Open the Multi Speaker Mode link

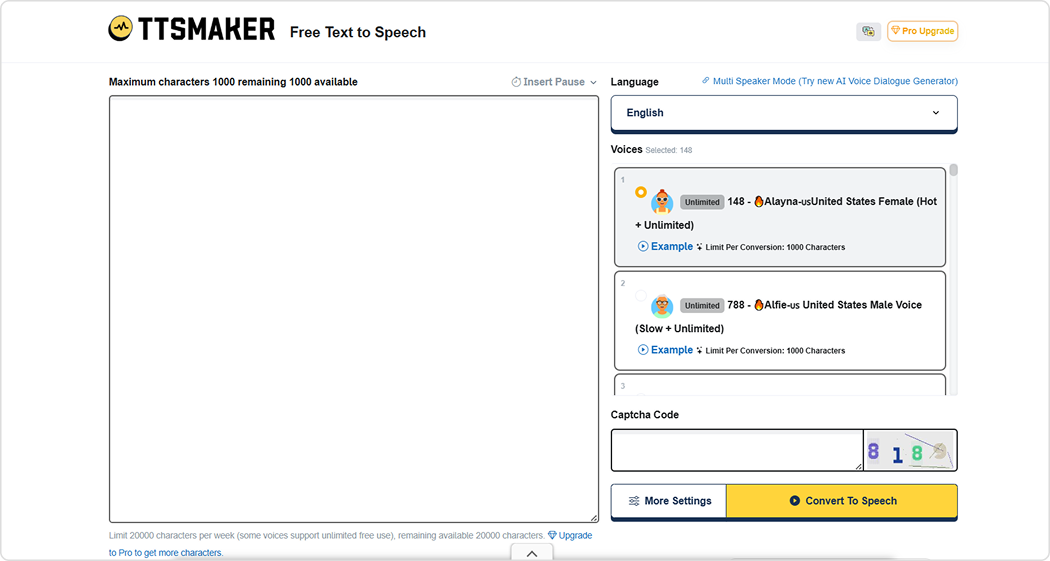click(x=830, y=81)
